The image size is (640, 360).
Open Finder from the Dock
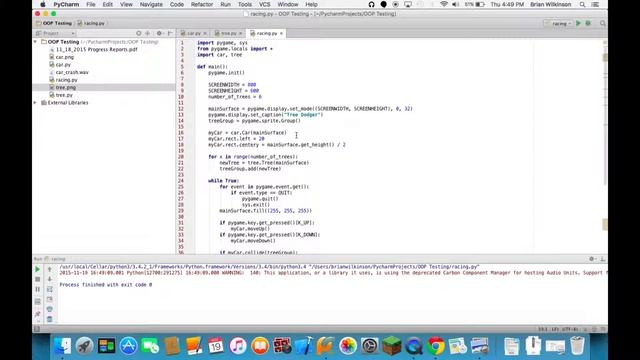[x=62, y=346]
